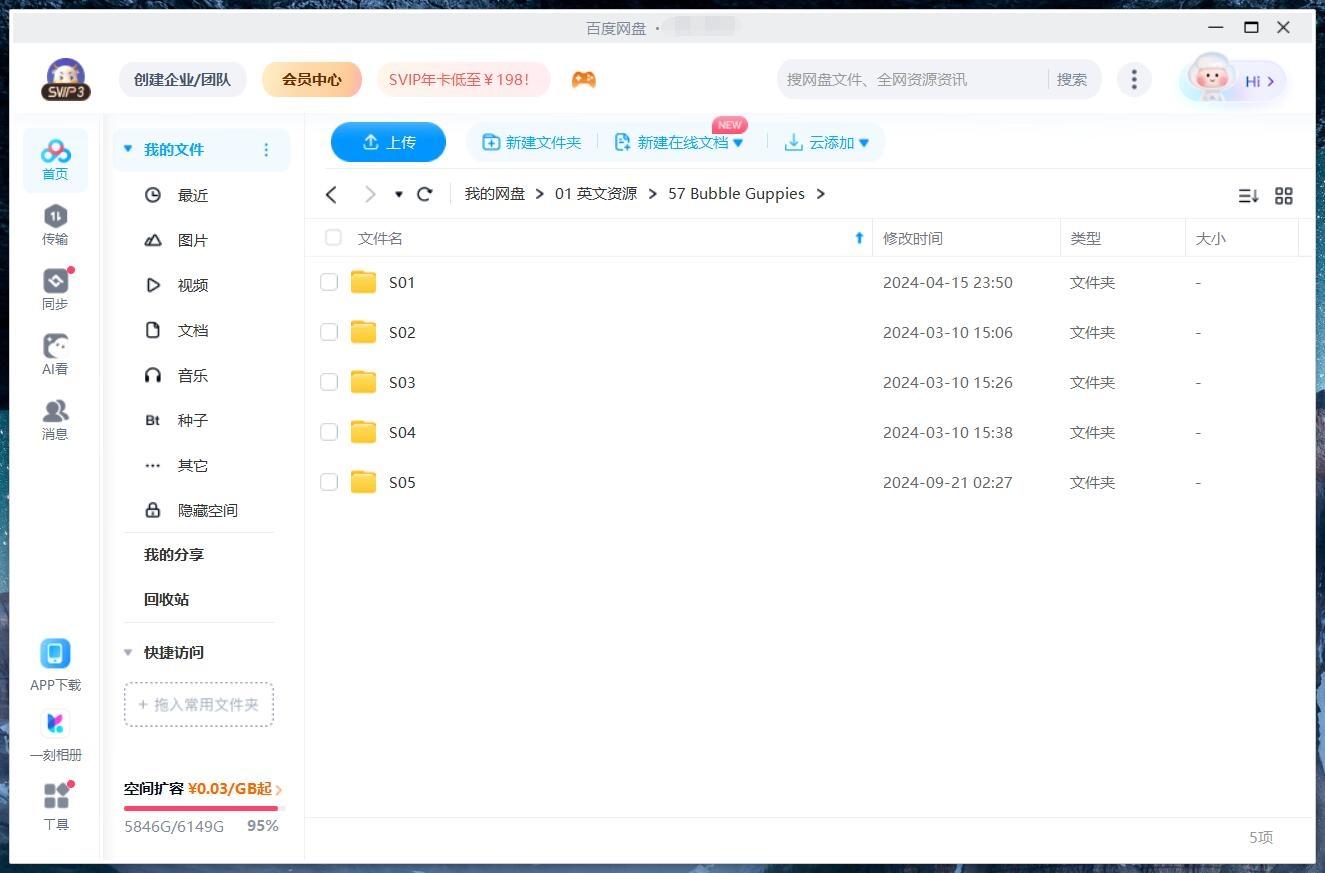Expand the 新建在线文档 dropdown arrow
The width and height of the screenshot is (1325, 873).
tap(738, 143)
